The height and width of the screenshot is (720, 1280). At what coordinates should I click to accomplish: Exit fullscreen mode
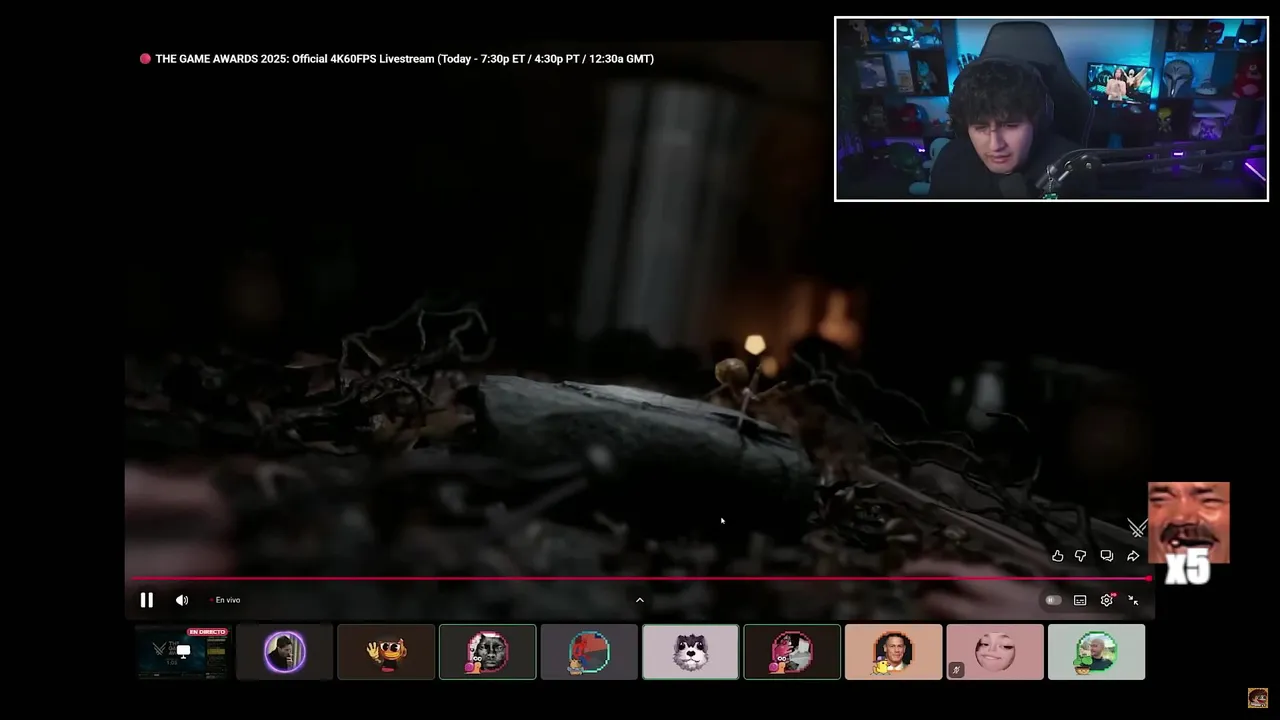[1133, 600]
